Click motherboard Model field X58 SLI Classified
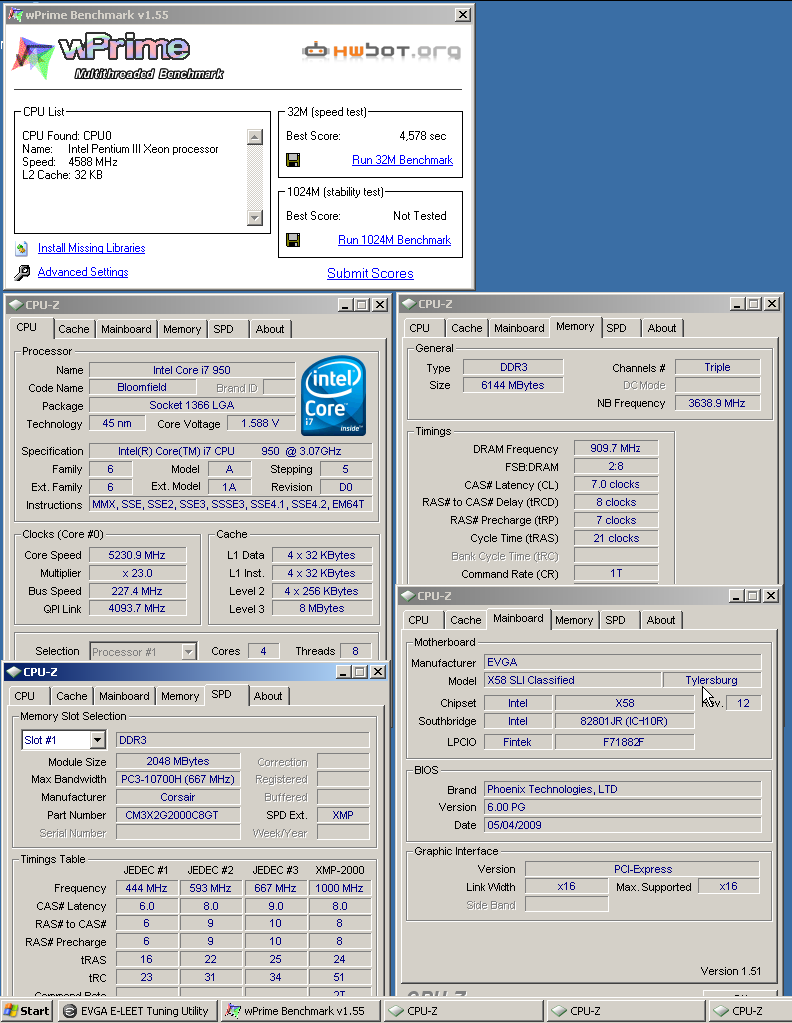Viewport: 792px width, 1023px height. tap(572, 680)
